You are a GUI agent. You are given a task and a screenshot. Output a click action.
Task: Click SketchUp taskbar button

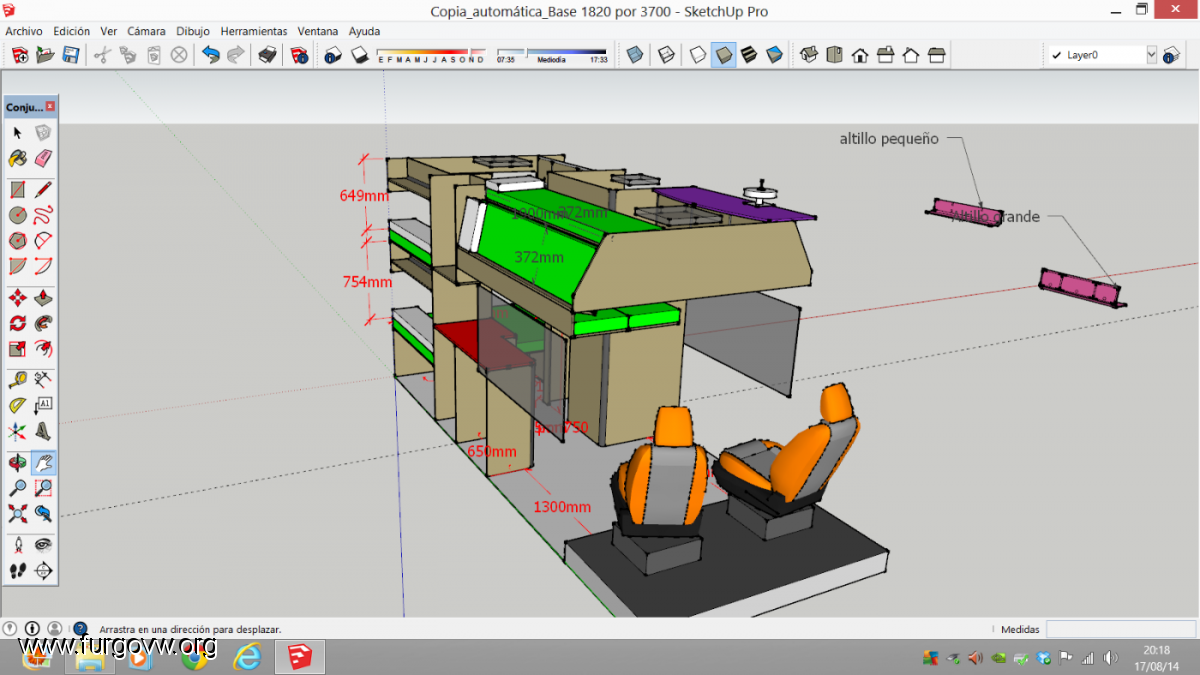tap(300, 657)
